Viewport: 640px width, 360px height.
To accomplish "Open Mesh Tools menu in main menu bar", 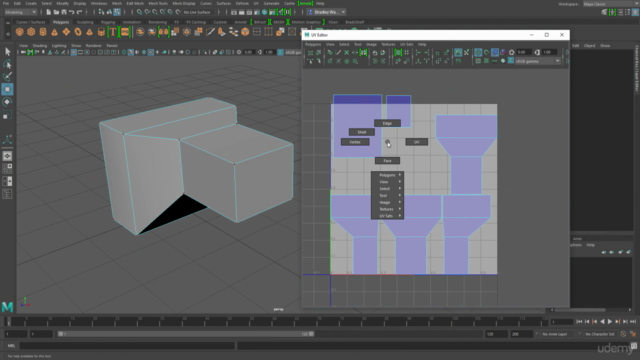I will click(x=158, y=3).
